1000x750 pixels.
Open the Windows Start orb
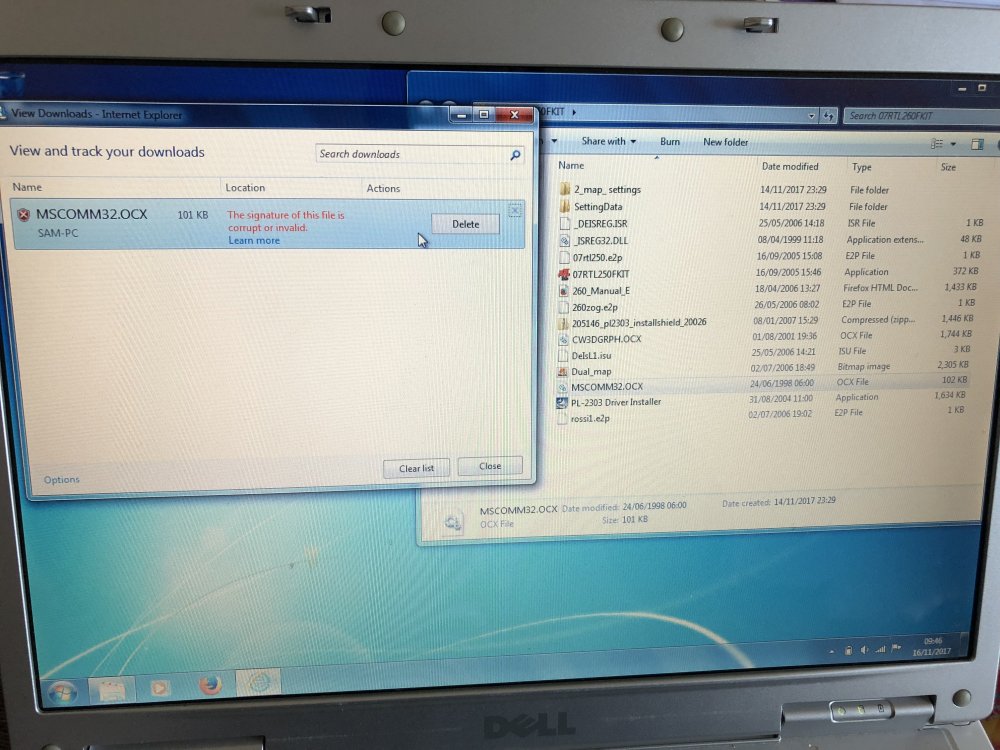(x=63, y=690)
